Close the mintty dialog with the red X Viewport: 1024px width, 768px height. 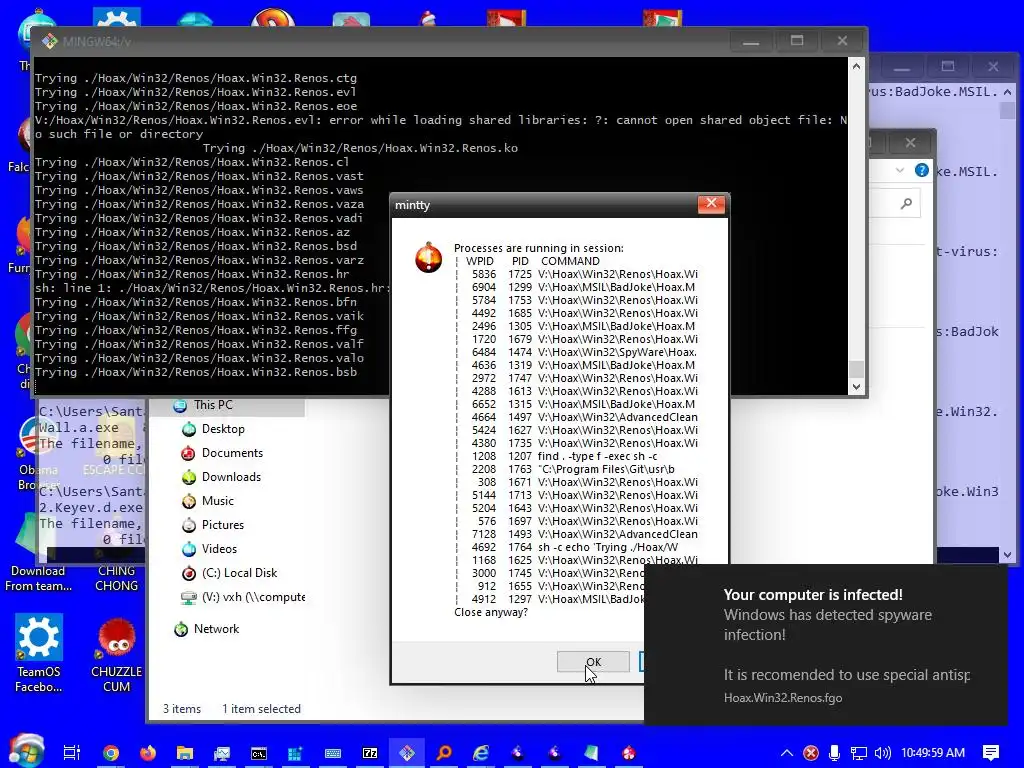click(x=711, y=204)
